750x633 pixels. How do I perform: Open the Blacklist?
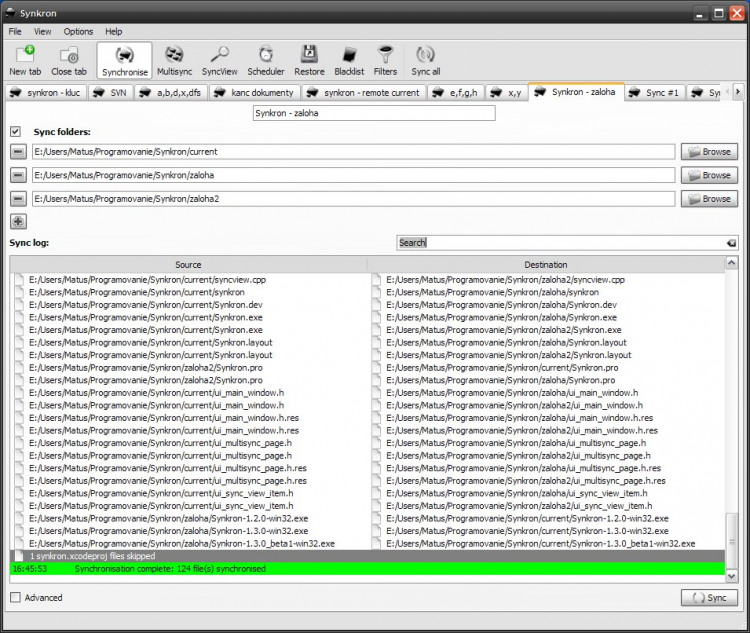point(349,61)
